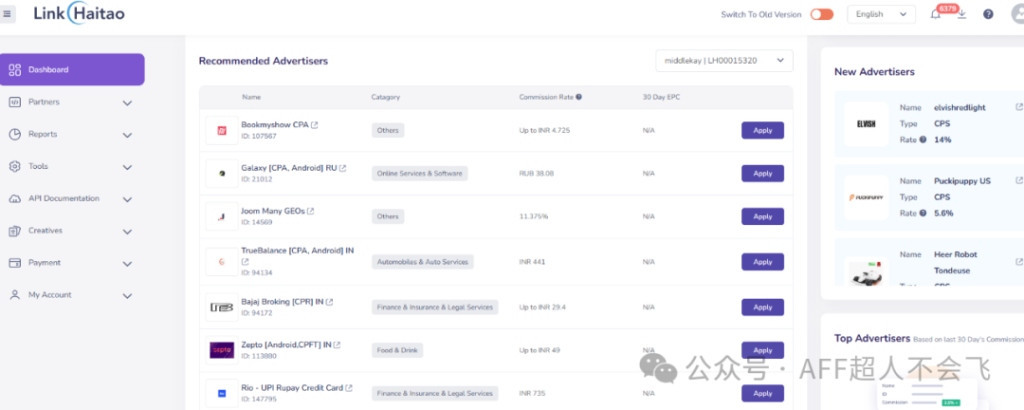This screenshot has width=1024, height=410.
Task: Open the notifications bell icon
Action: click(x=936, y=14)
